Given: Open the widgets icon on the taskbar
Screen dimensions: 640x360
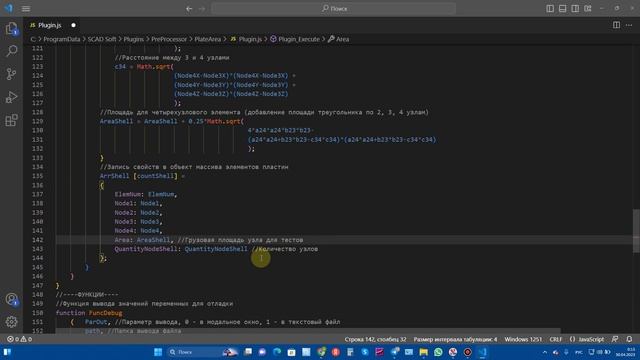Looking at the screenshot, I should click(7, 352).
